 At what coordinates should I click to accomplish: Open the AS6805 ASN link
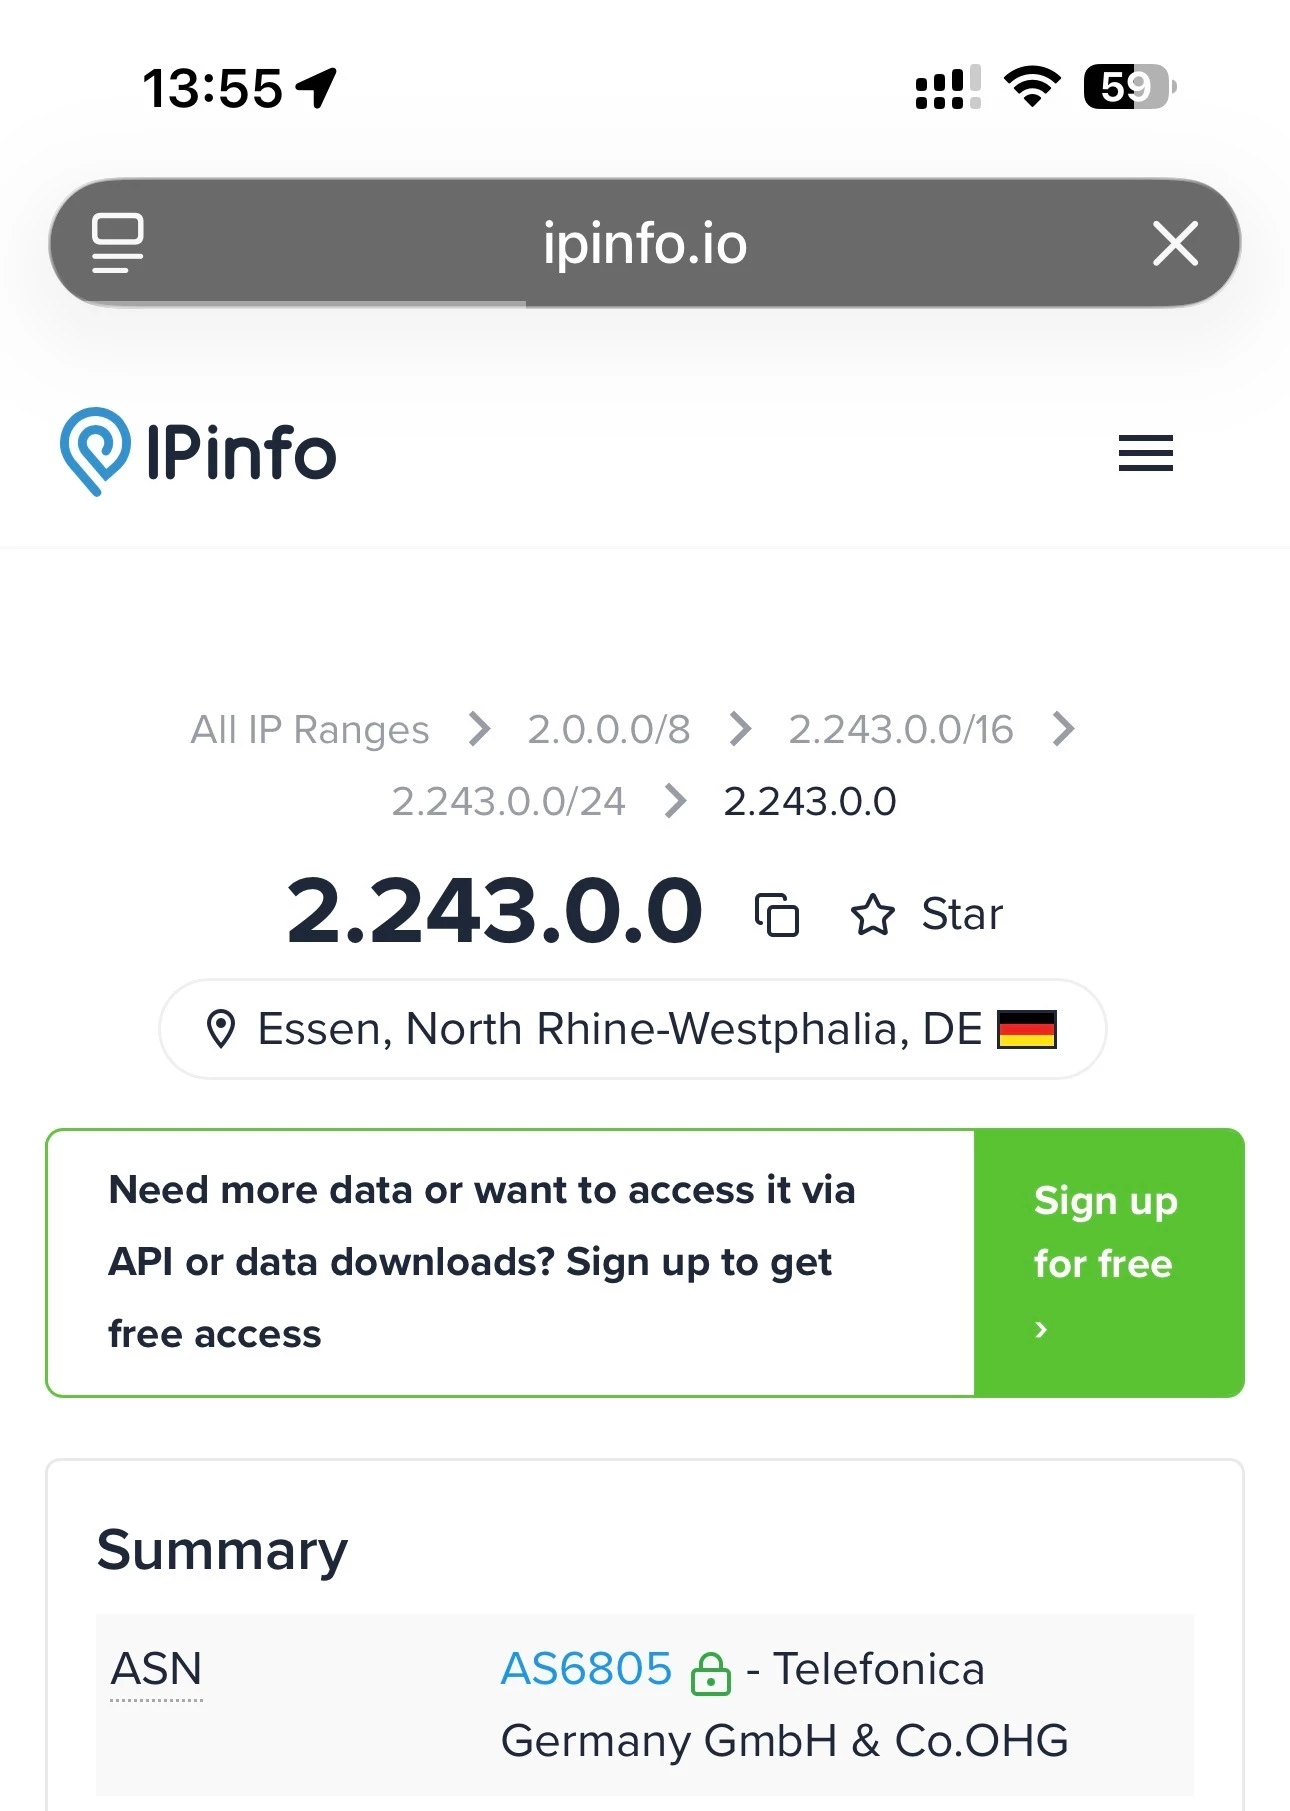click(586, 1668)
